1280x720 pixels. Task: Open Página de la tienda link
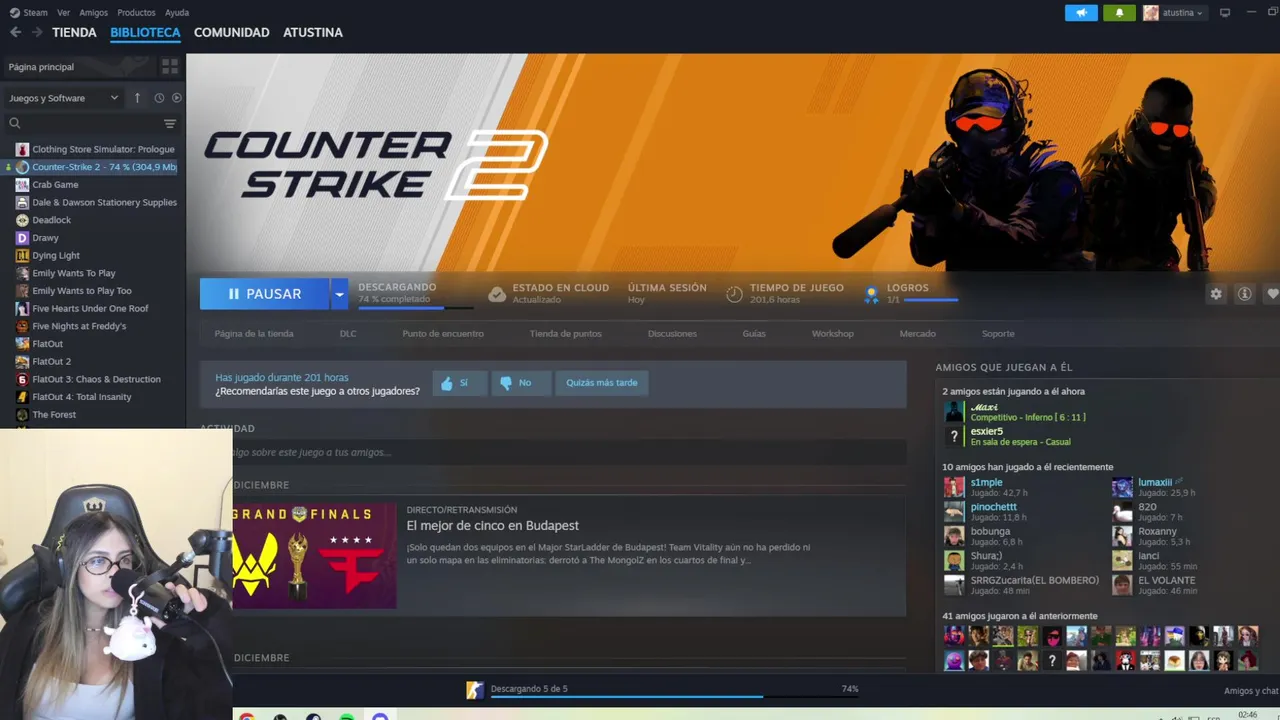click(x=254, y=333)
